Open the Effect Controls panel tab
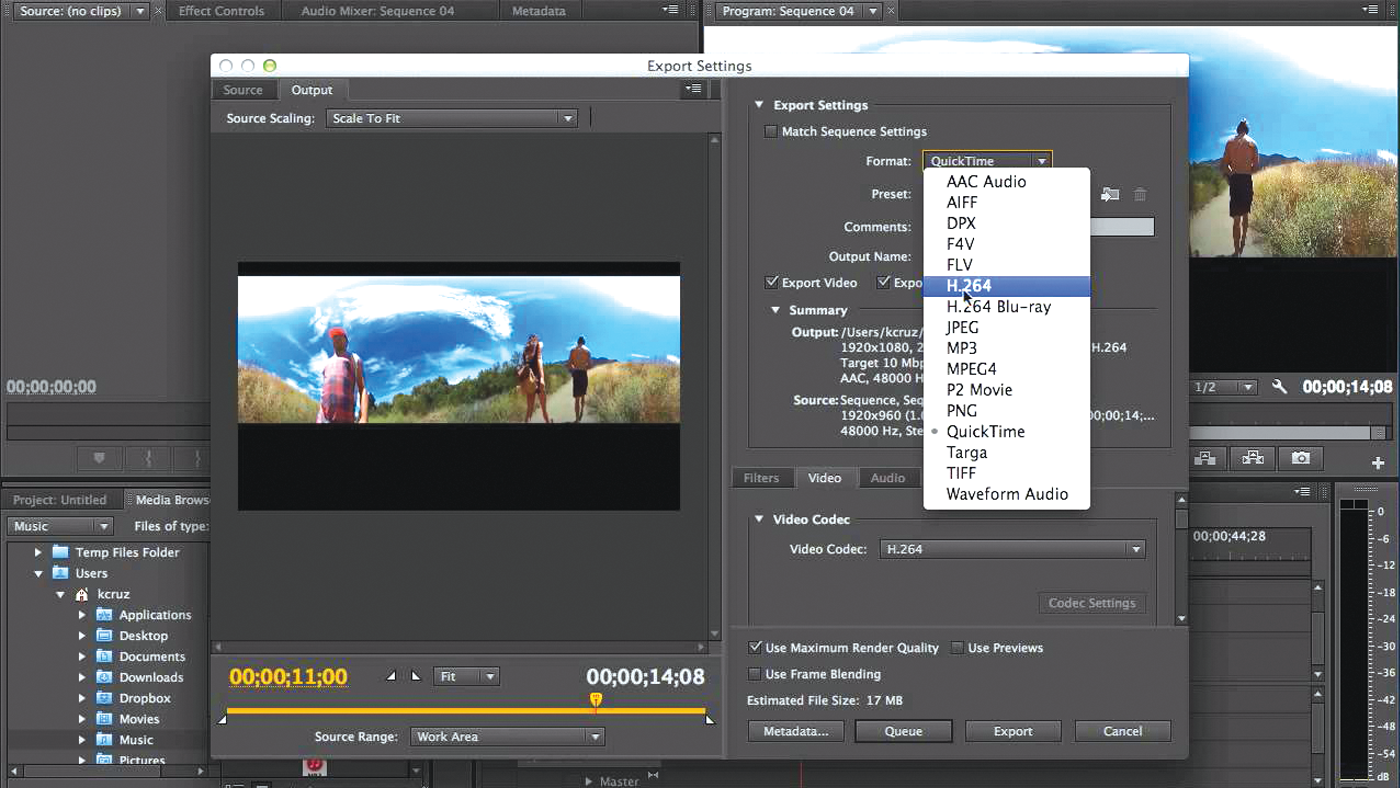Image resolution: width=1400 pixels, height=788 pixels. point(221,11)
